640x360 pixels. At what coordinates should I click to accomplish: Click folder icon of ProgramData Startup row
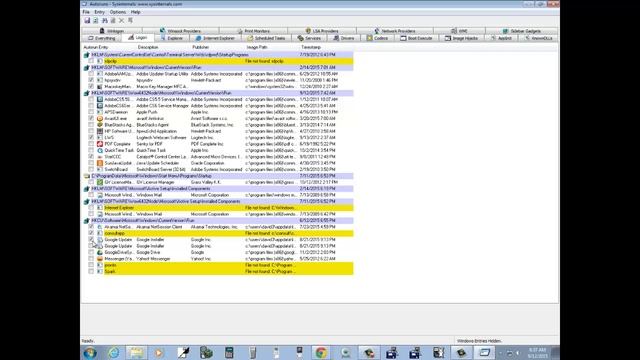(x=87, y=176)
